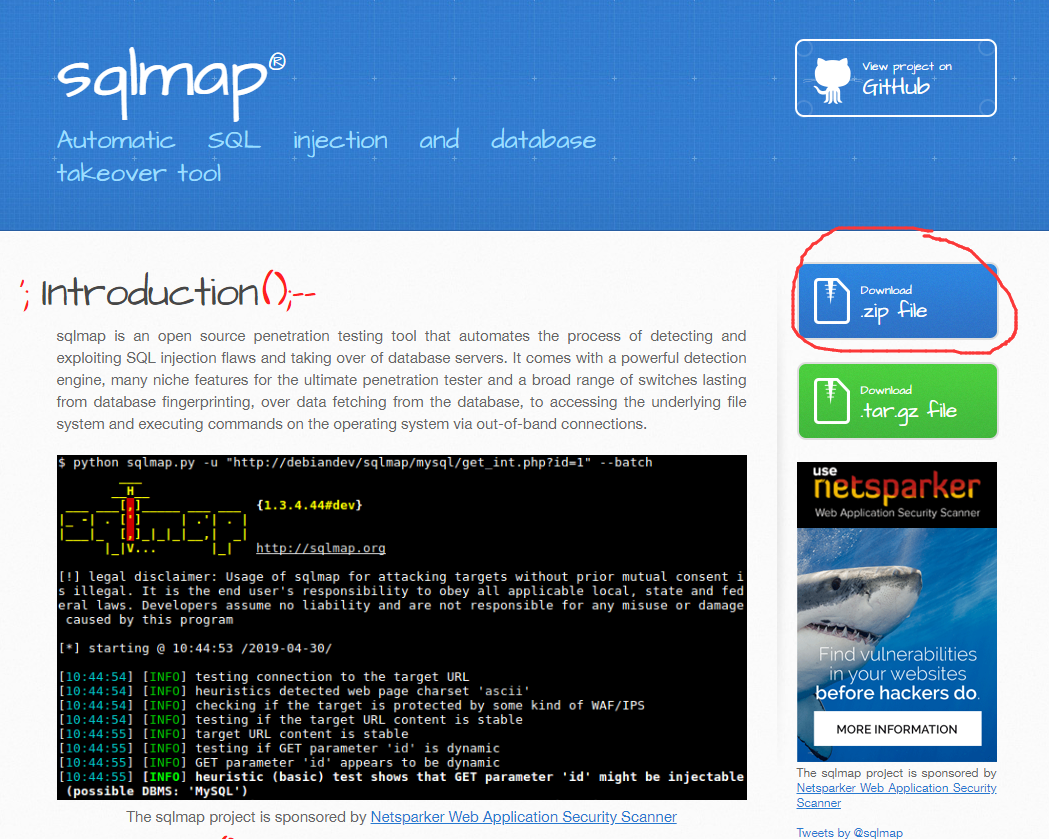Click the python sqlmap.py command line

355,462
